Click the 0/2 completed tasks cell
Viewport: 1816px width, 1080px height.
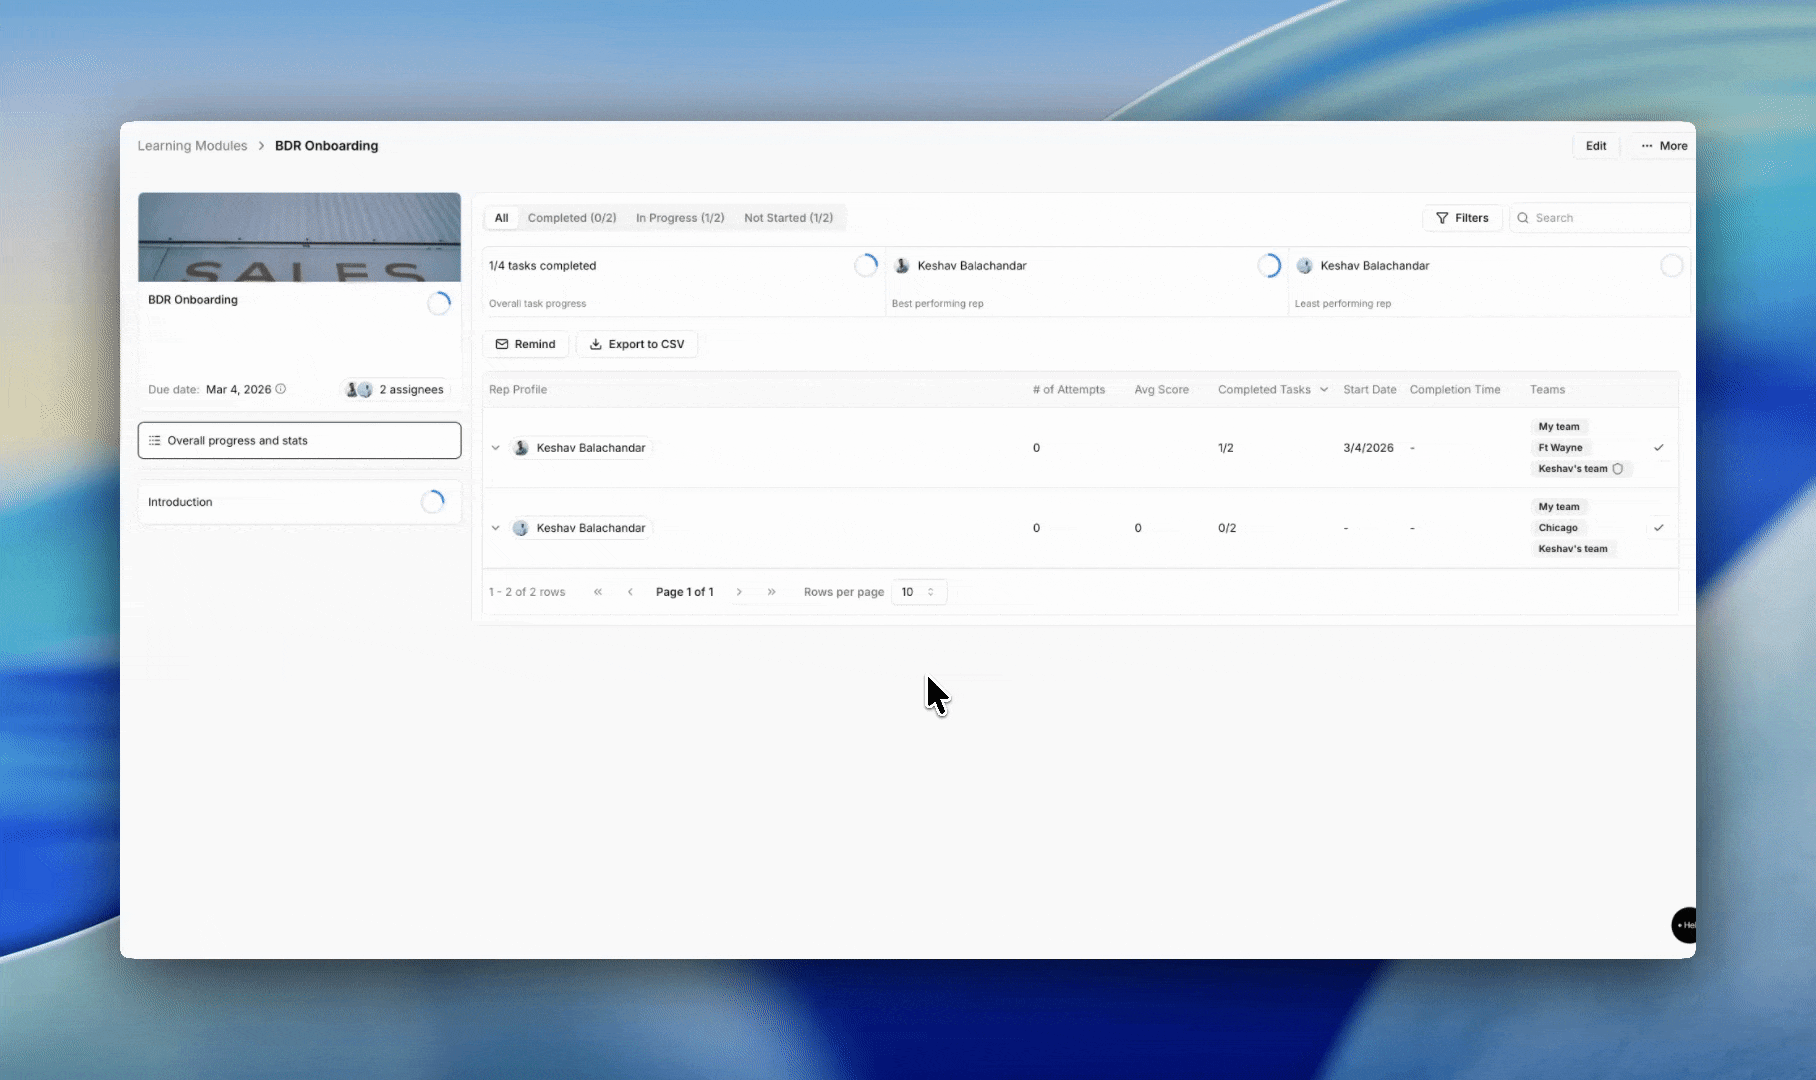point(1227,528)
